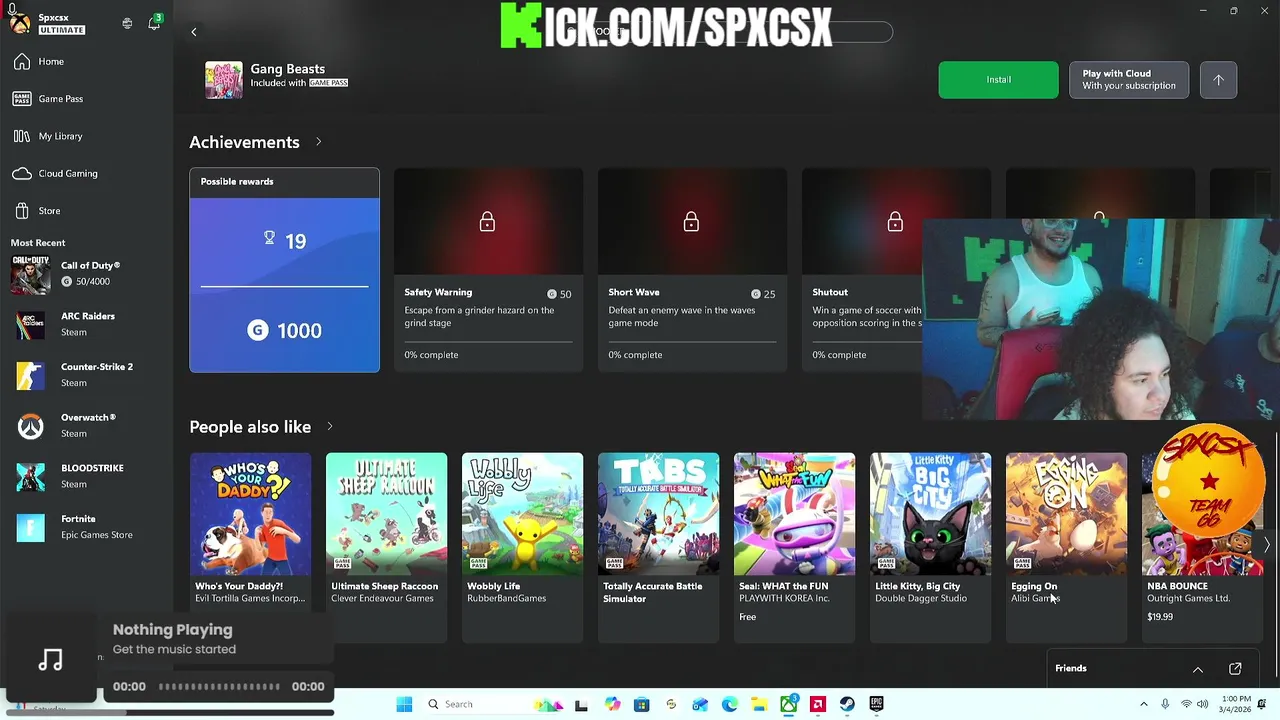Open Overwatch in Most Recent

(x=86, y=426)
